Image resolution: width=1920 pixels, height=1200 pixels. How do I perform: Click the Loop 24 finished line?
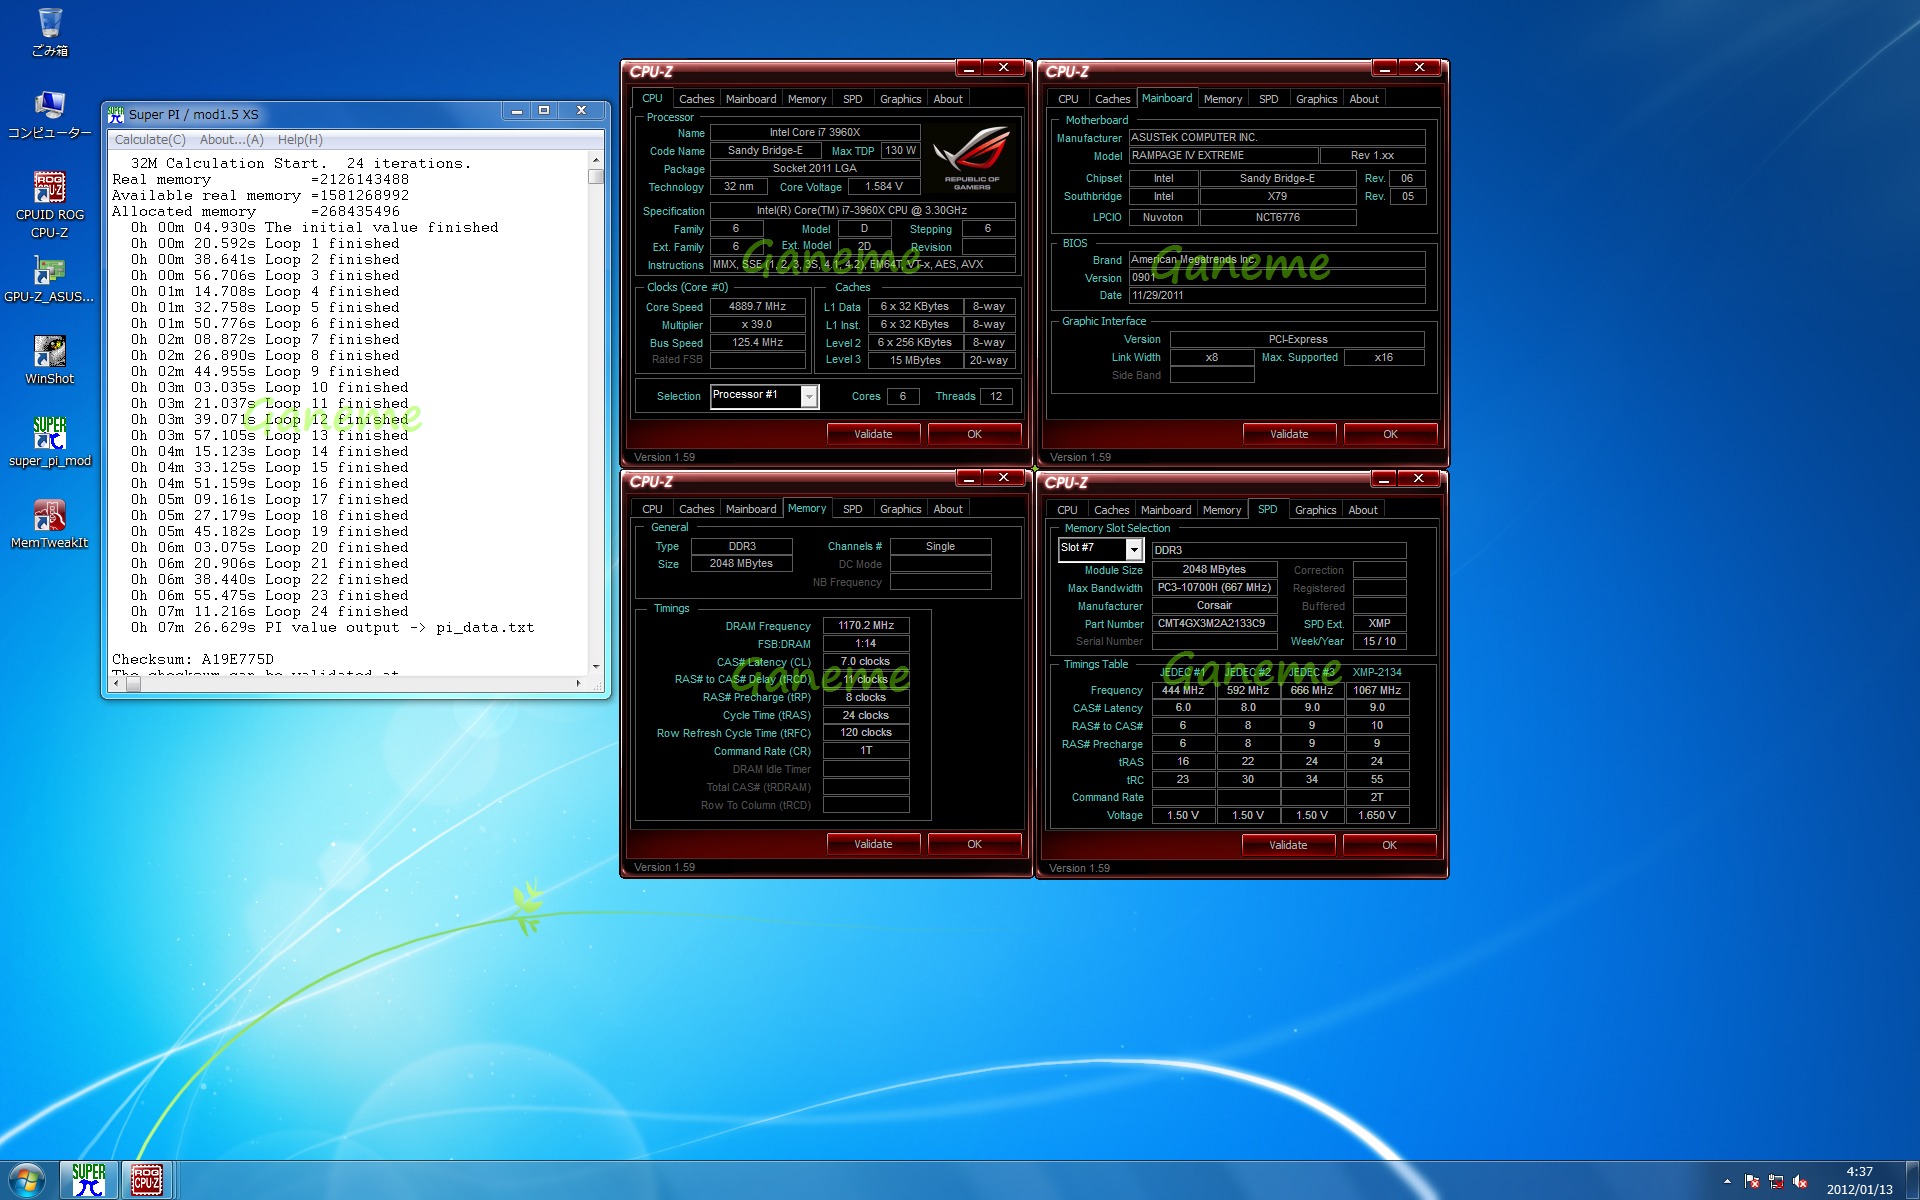pyautogui.click(x=270, y=612)
